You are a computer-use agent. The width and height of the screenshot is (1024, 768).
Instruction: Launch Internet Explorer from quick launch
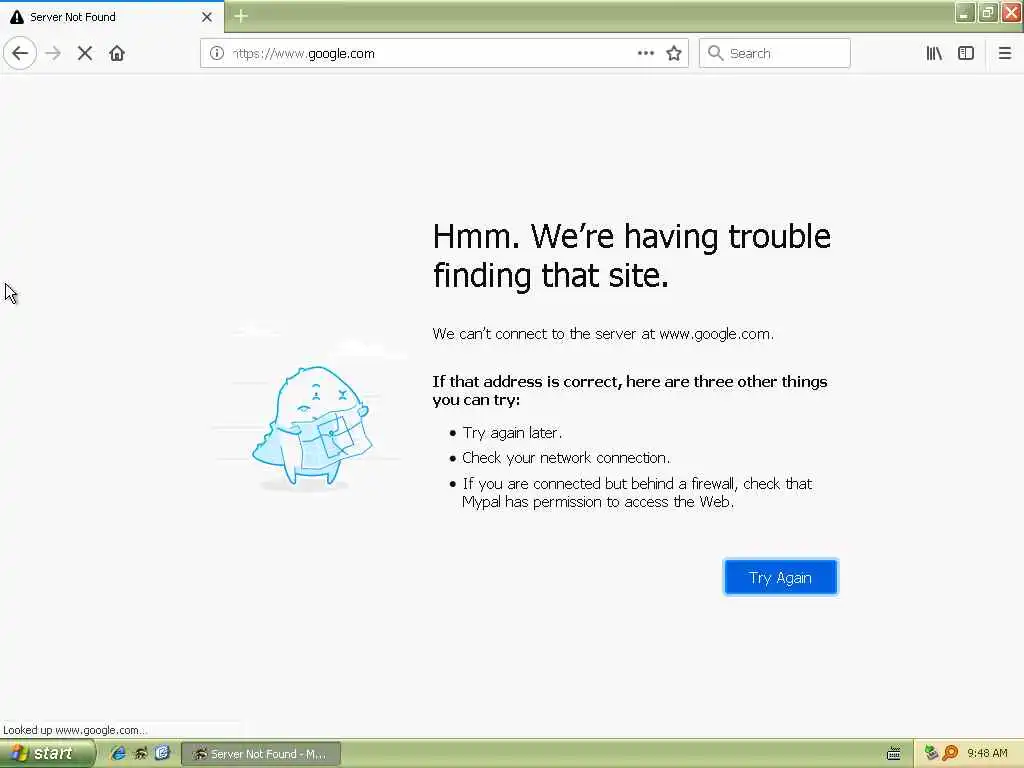pyautogui.click(x=118, y=754)
